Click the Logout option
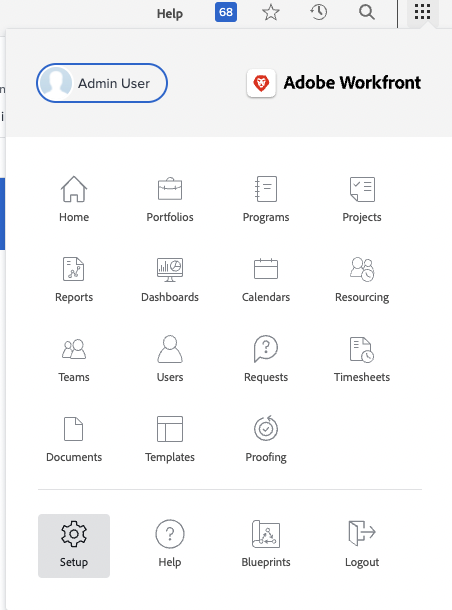452x610 pixels. point(362,546)
